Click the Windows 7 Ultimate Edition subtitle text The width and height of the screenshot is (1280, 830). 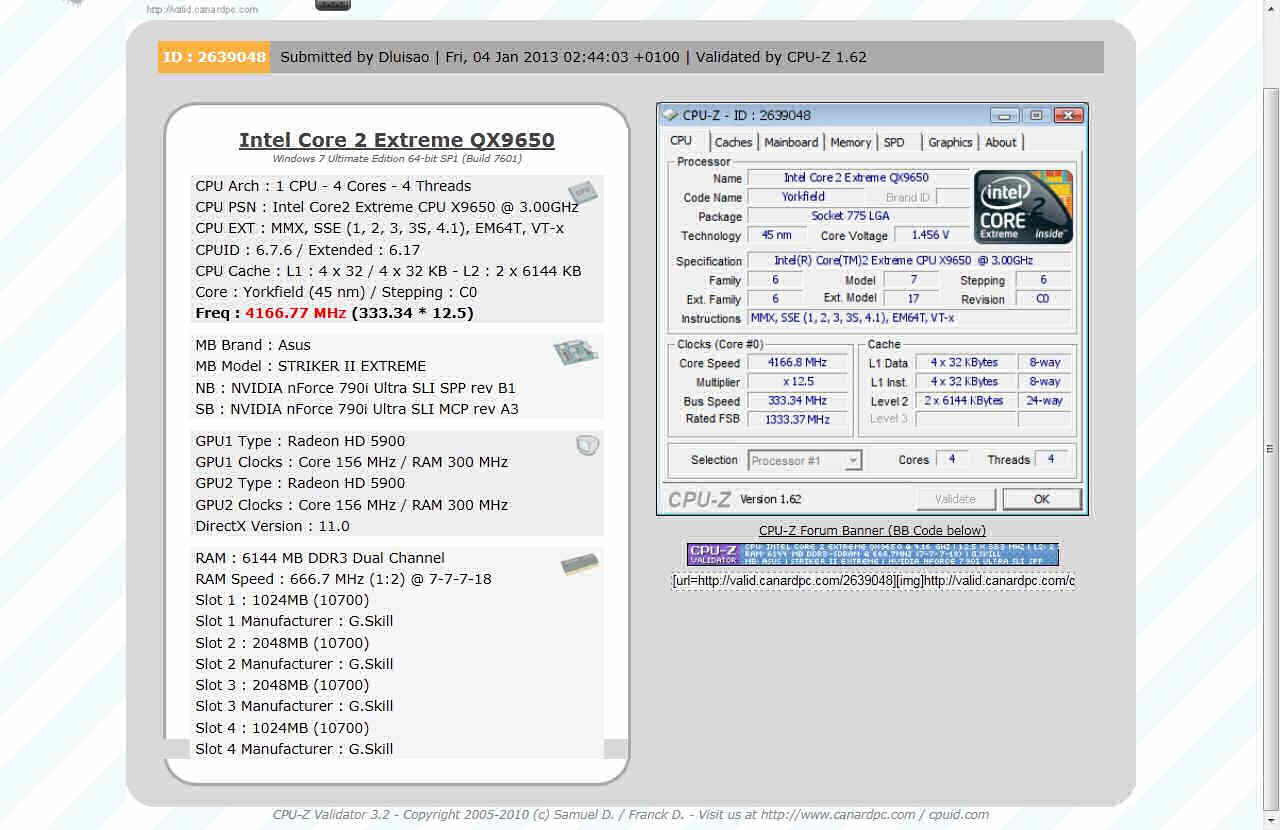click(x=397, y=159)
